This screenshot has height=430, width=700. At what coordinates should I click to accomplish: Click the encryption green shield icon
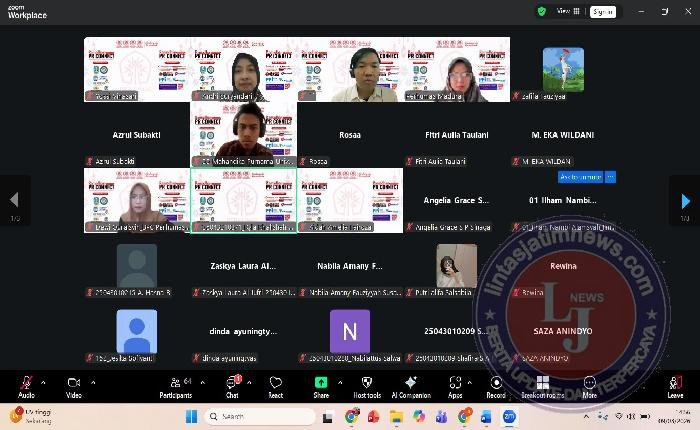pos(542,11)
